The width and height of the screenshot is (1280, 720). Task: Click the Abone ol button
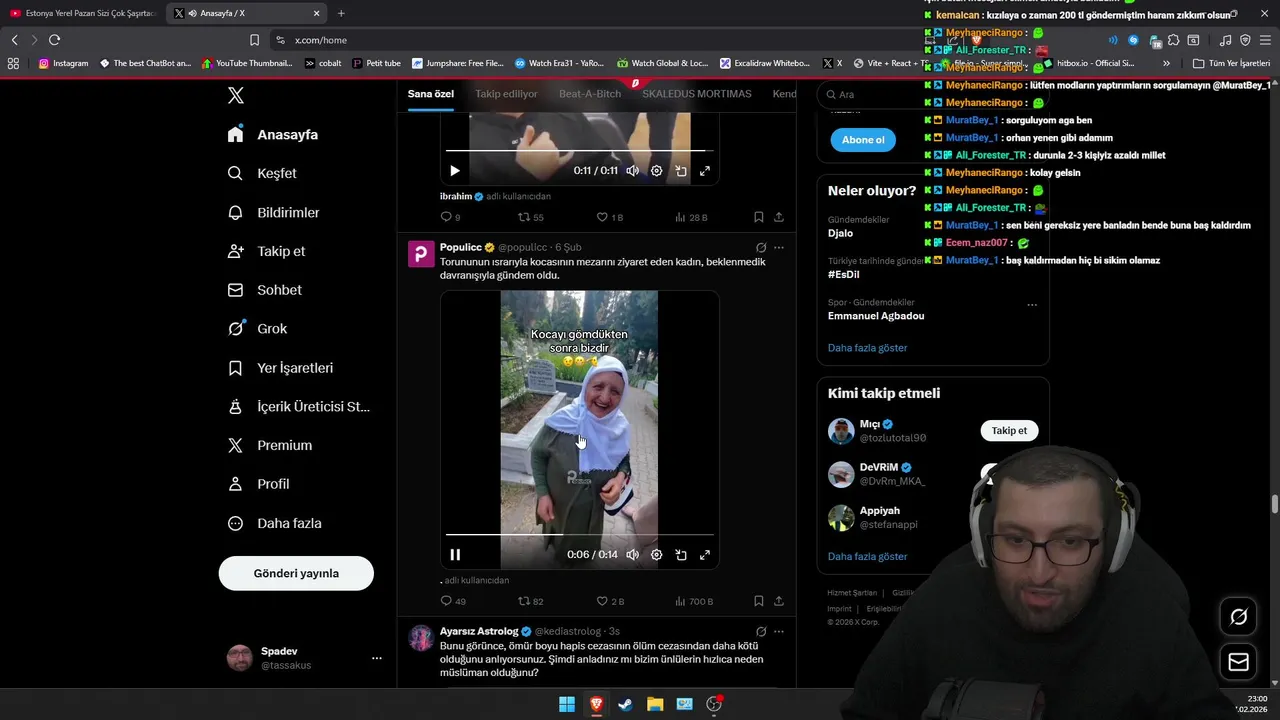point(863,140)
